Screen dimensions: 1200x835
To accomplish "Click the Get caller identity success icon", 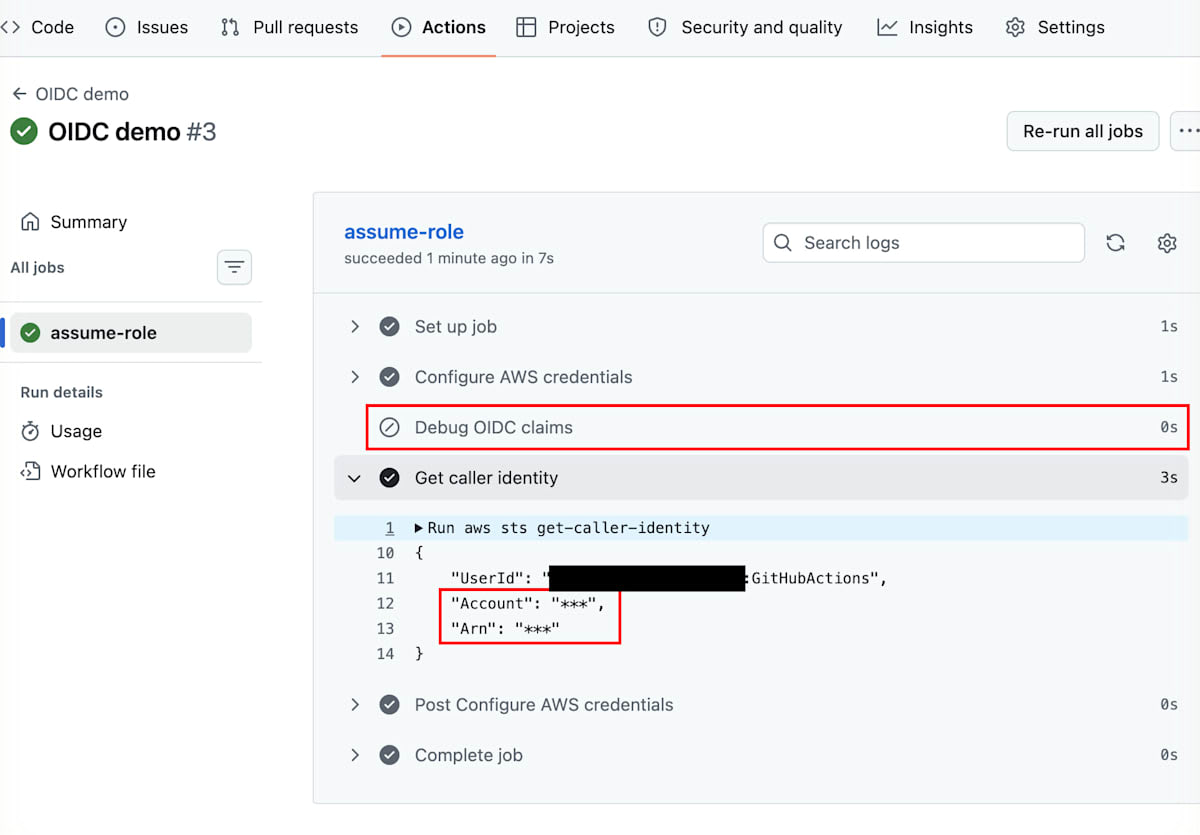I will pos(390,478).
